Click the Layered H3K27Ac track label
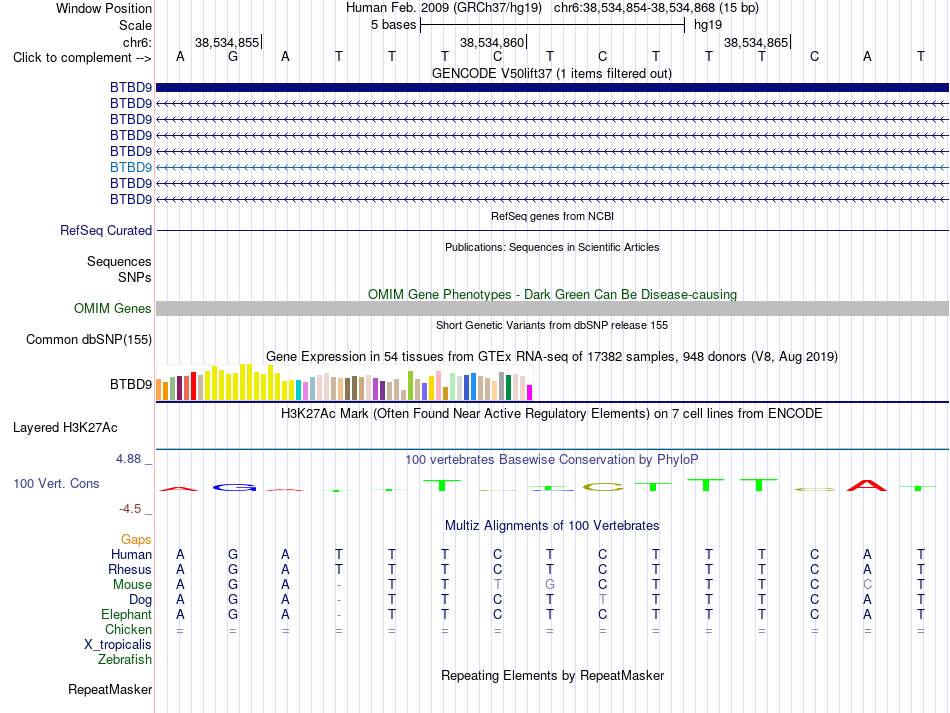This screenshot has height=713, width=950. [65, 428]
